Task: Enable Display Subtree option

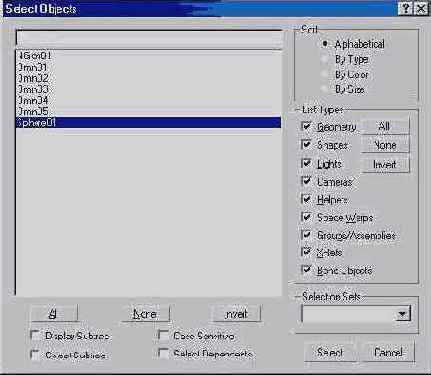Action: [x=35, y=335]
